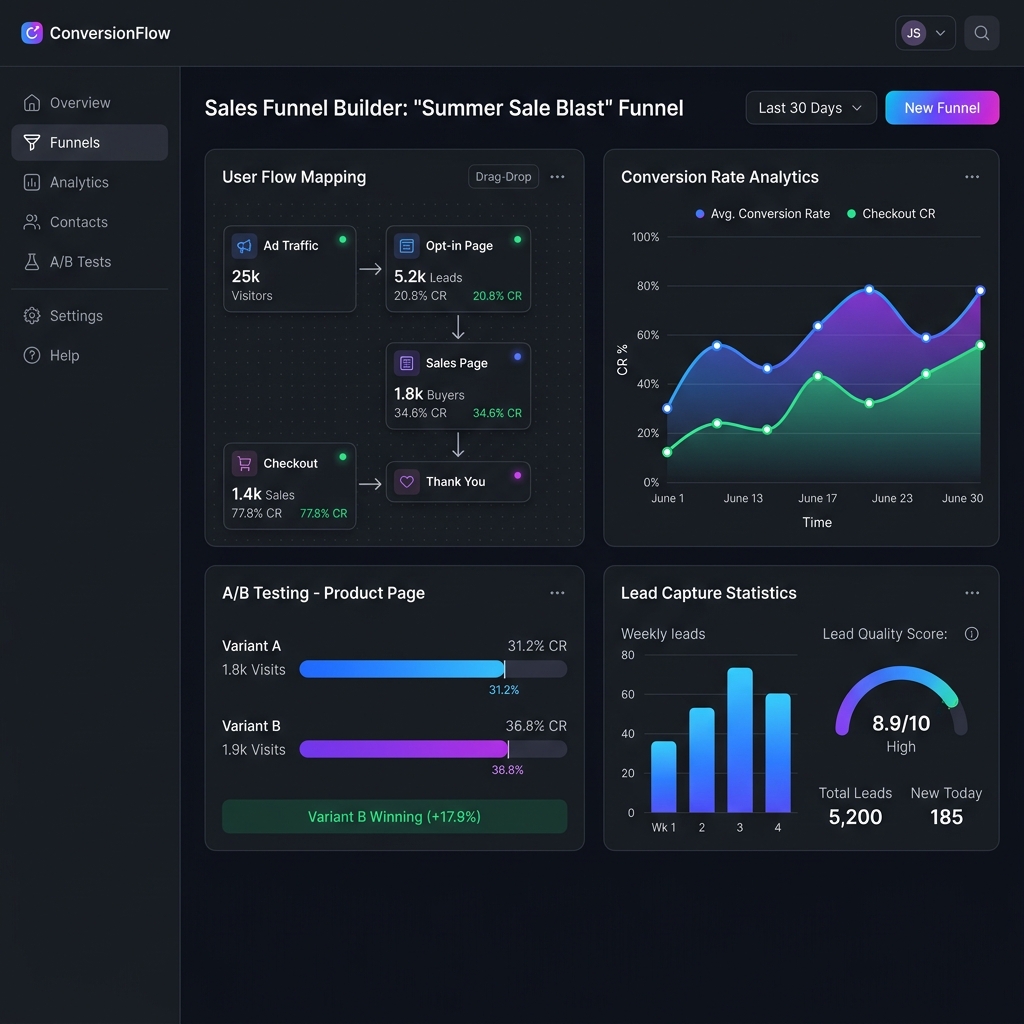This screenshot has height=1024, width=1024.
Task: Select the 1.4k Sales value
Action: pyautogui.click(x=263, y=494)
